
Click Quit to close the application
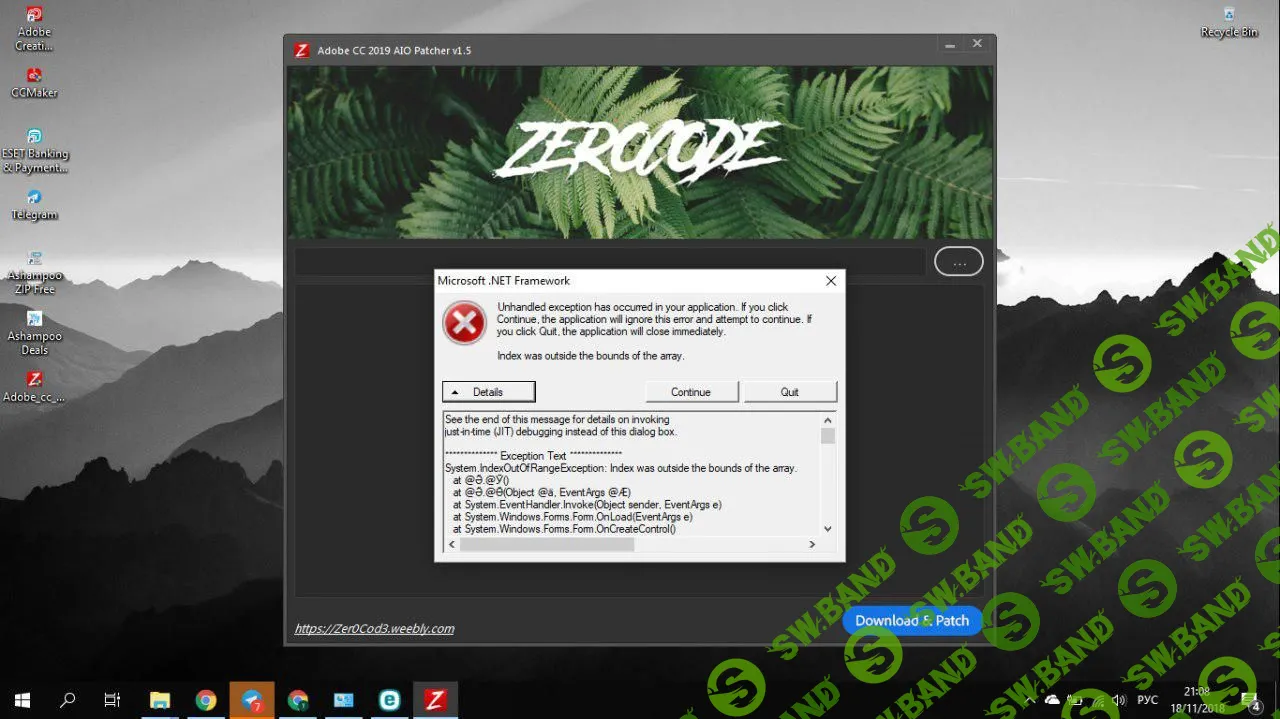point(790,392)
